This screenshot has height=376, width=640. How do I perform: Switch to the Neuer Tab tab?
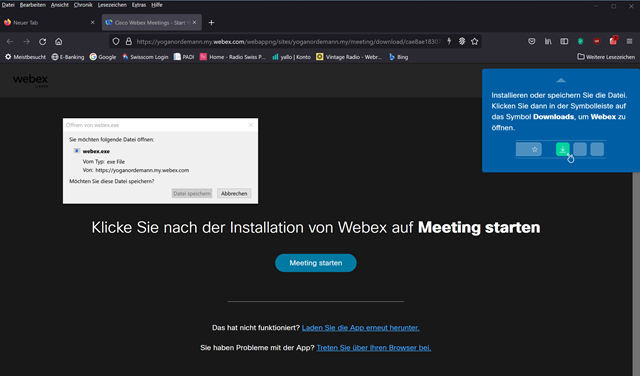[x=49, y=22]
